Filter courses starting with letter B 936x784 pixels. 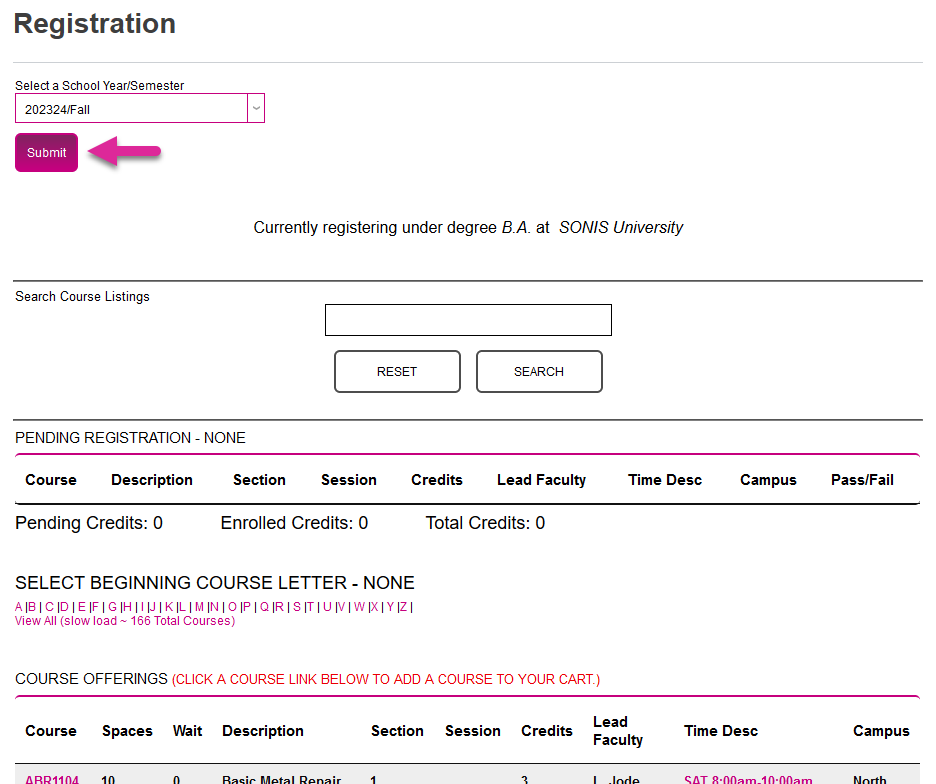click(x=33, y=606)
